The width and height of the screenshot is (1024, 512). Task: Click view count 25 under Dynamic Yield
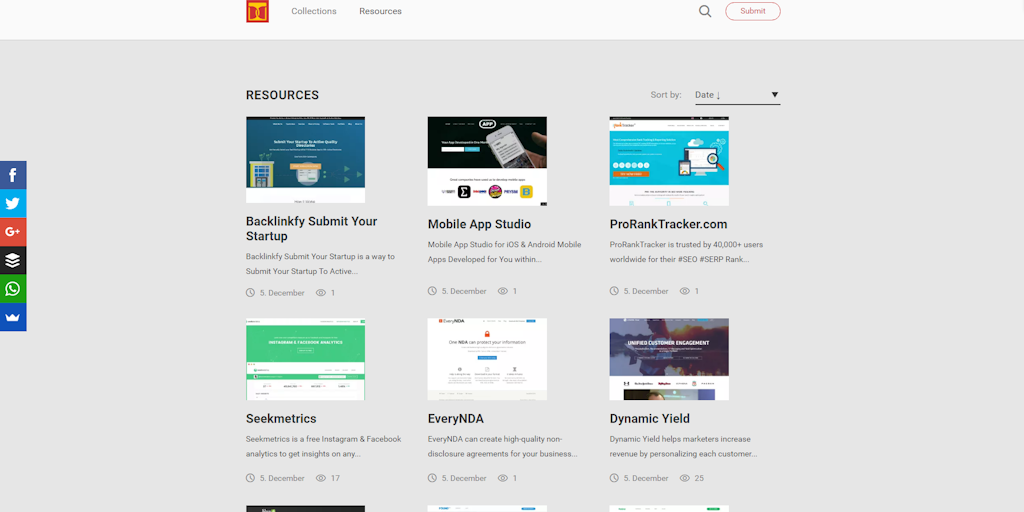point(699,478)
